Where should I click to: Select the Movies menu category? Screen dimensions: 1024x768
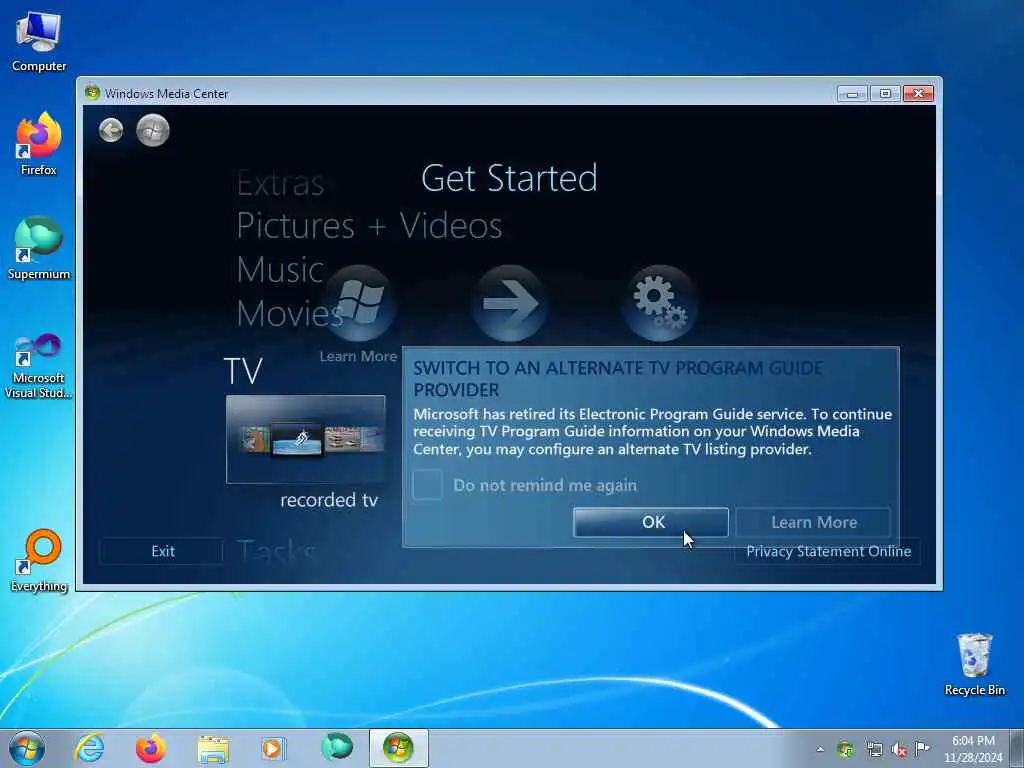(289, 314)
